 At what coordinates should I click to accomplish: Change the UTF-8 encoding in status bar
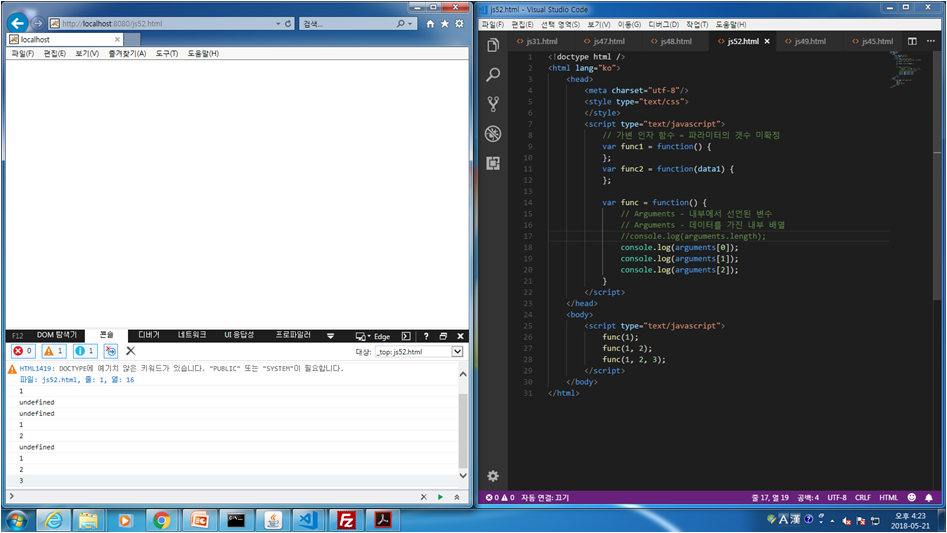(836, 497)
